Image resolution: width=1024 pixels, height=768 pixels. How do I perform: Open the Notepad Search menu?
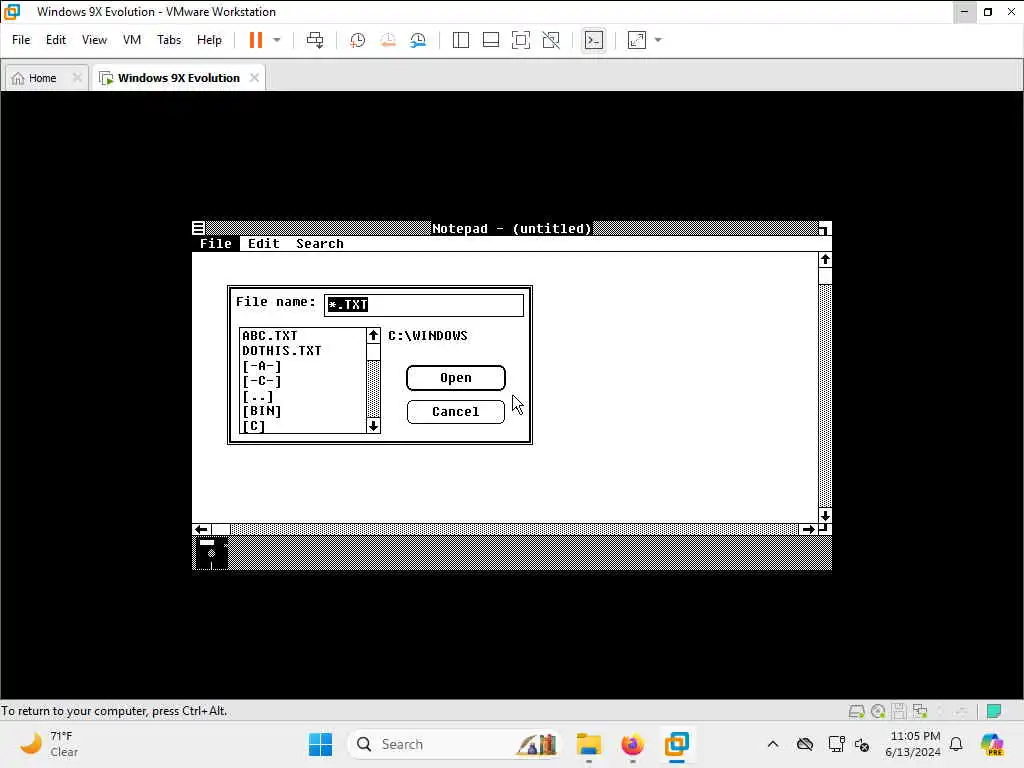[319, 244]
